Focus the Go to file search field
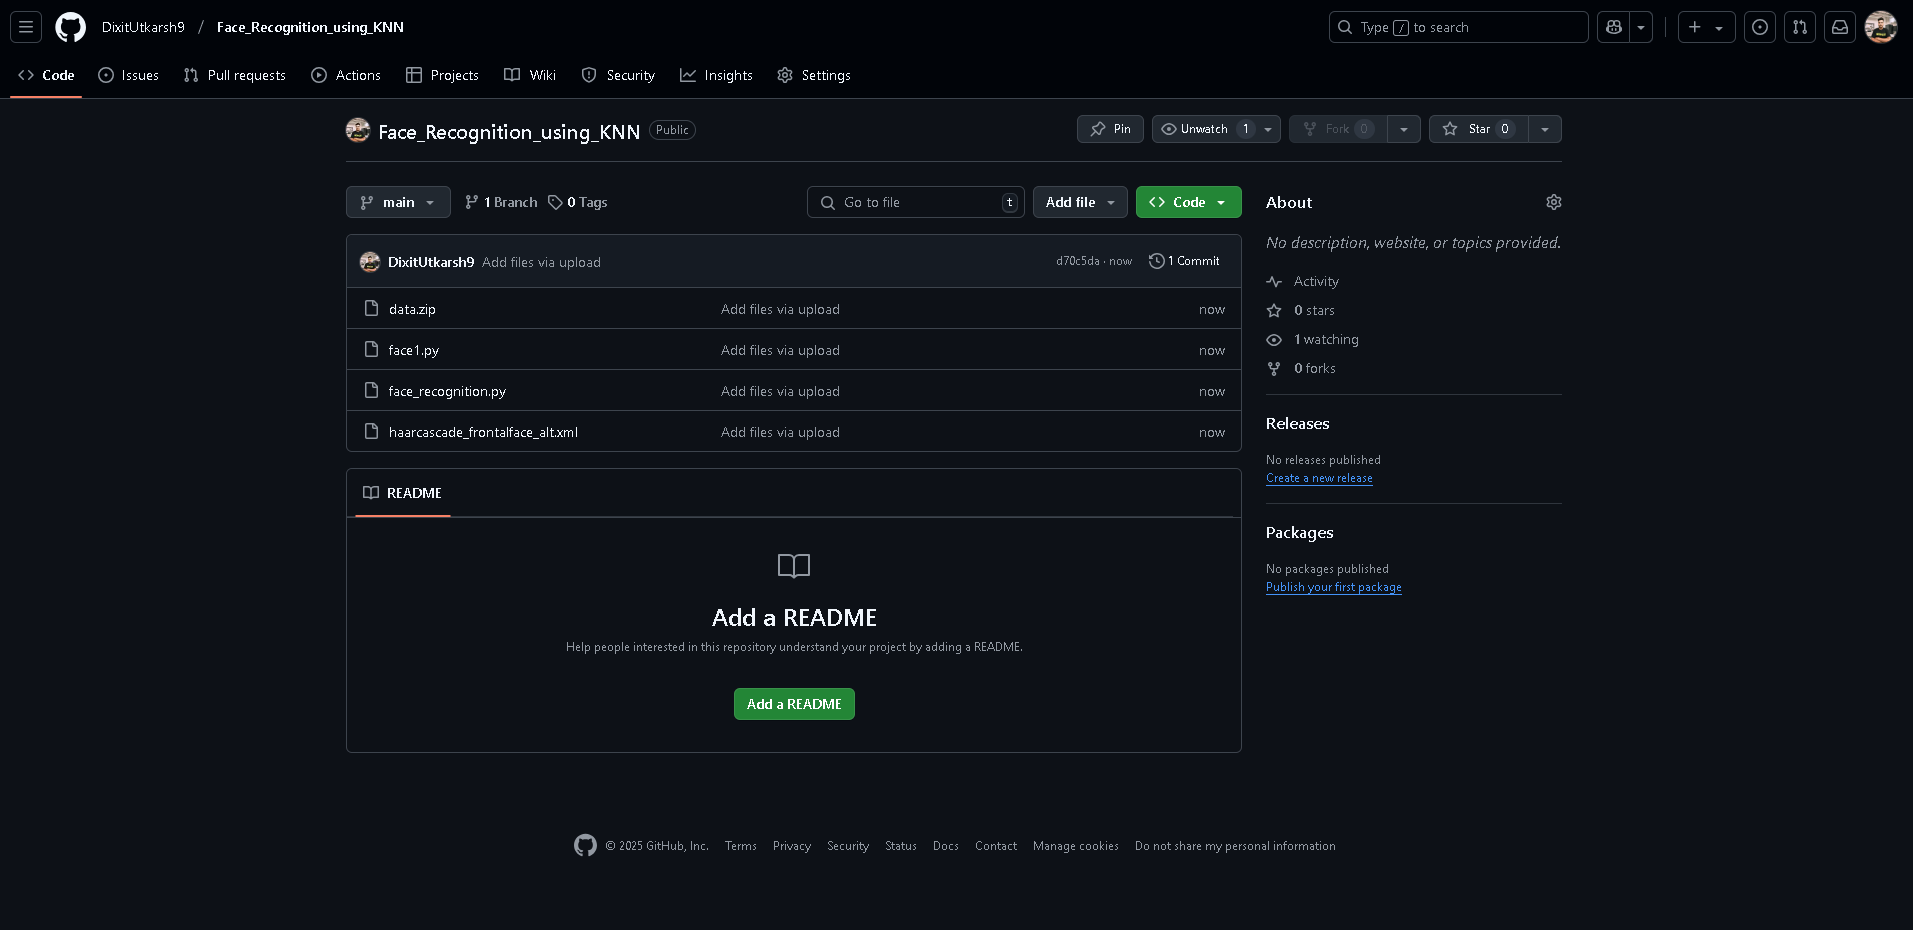1913x930 pixels. 915,202
